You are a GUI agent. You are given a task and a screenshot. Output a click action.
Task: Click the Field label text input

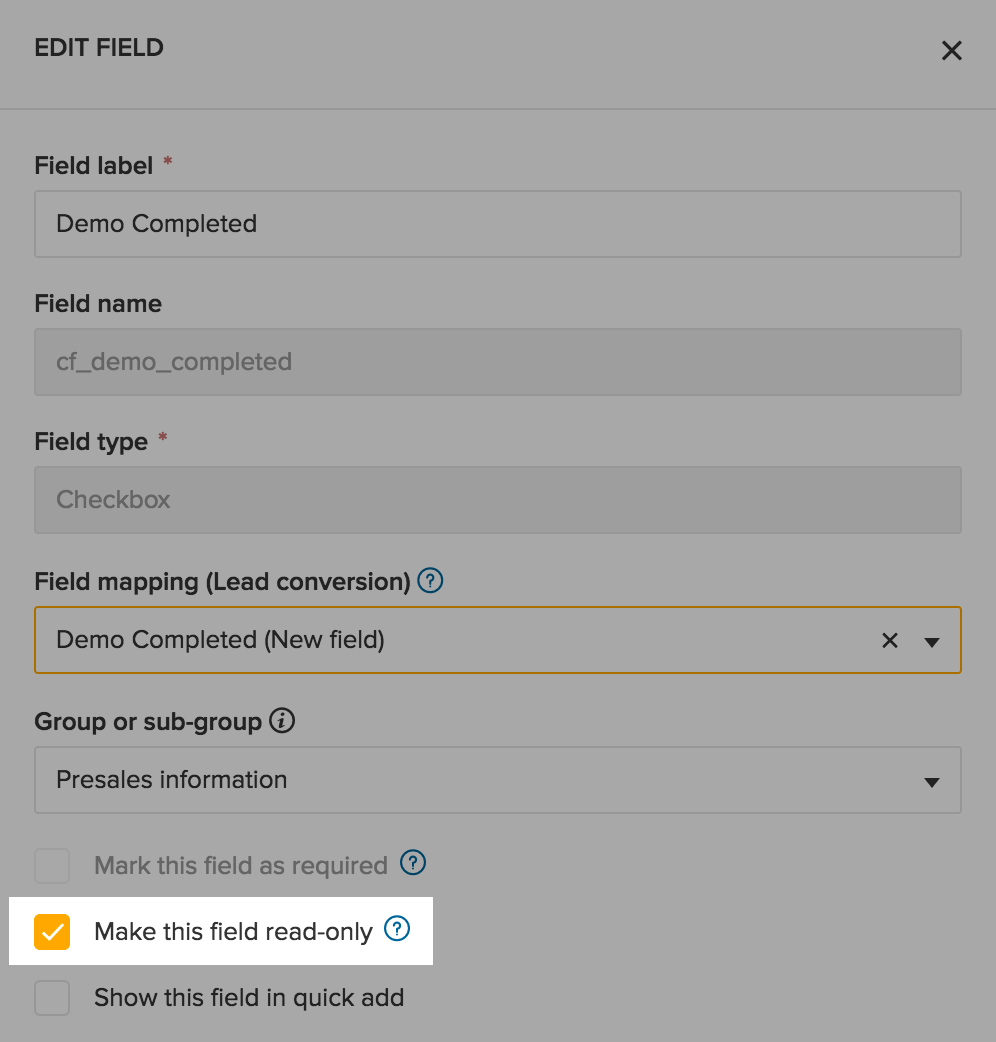498,224
